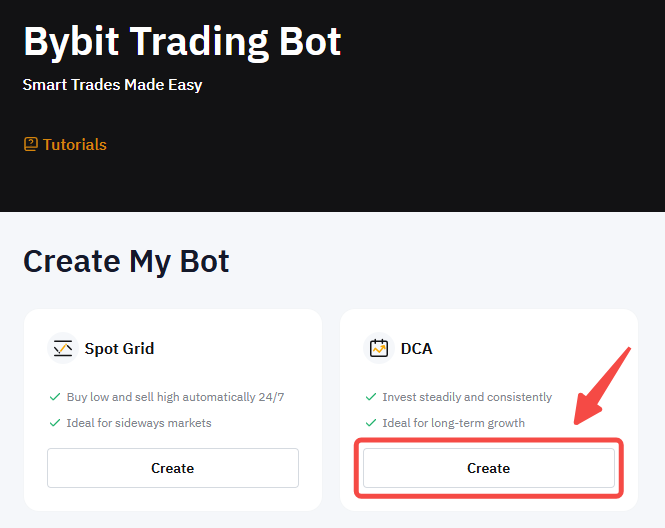Click 'Ideal for long-term growth' text
665x528 pixels.
[453, 423]
